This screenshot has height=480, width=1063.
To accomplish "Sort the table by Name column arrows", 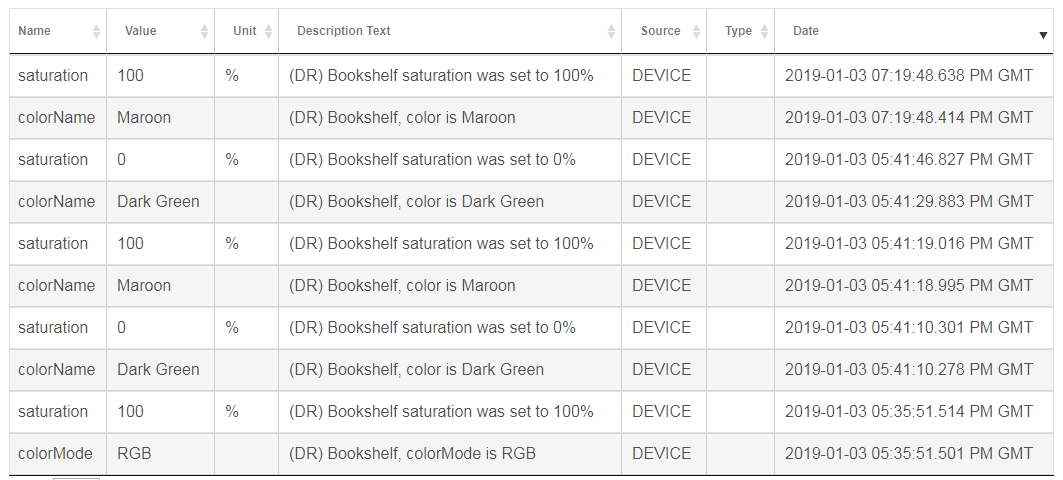I will pos(96,32).
